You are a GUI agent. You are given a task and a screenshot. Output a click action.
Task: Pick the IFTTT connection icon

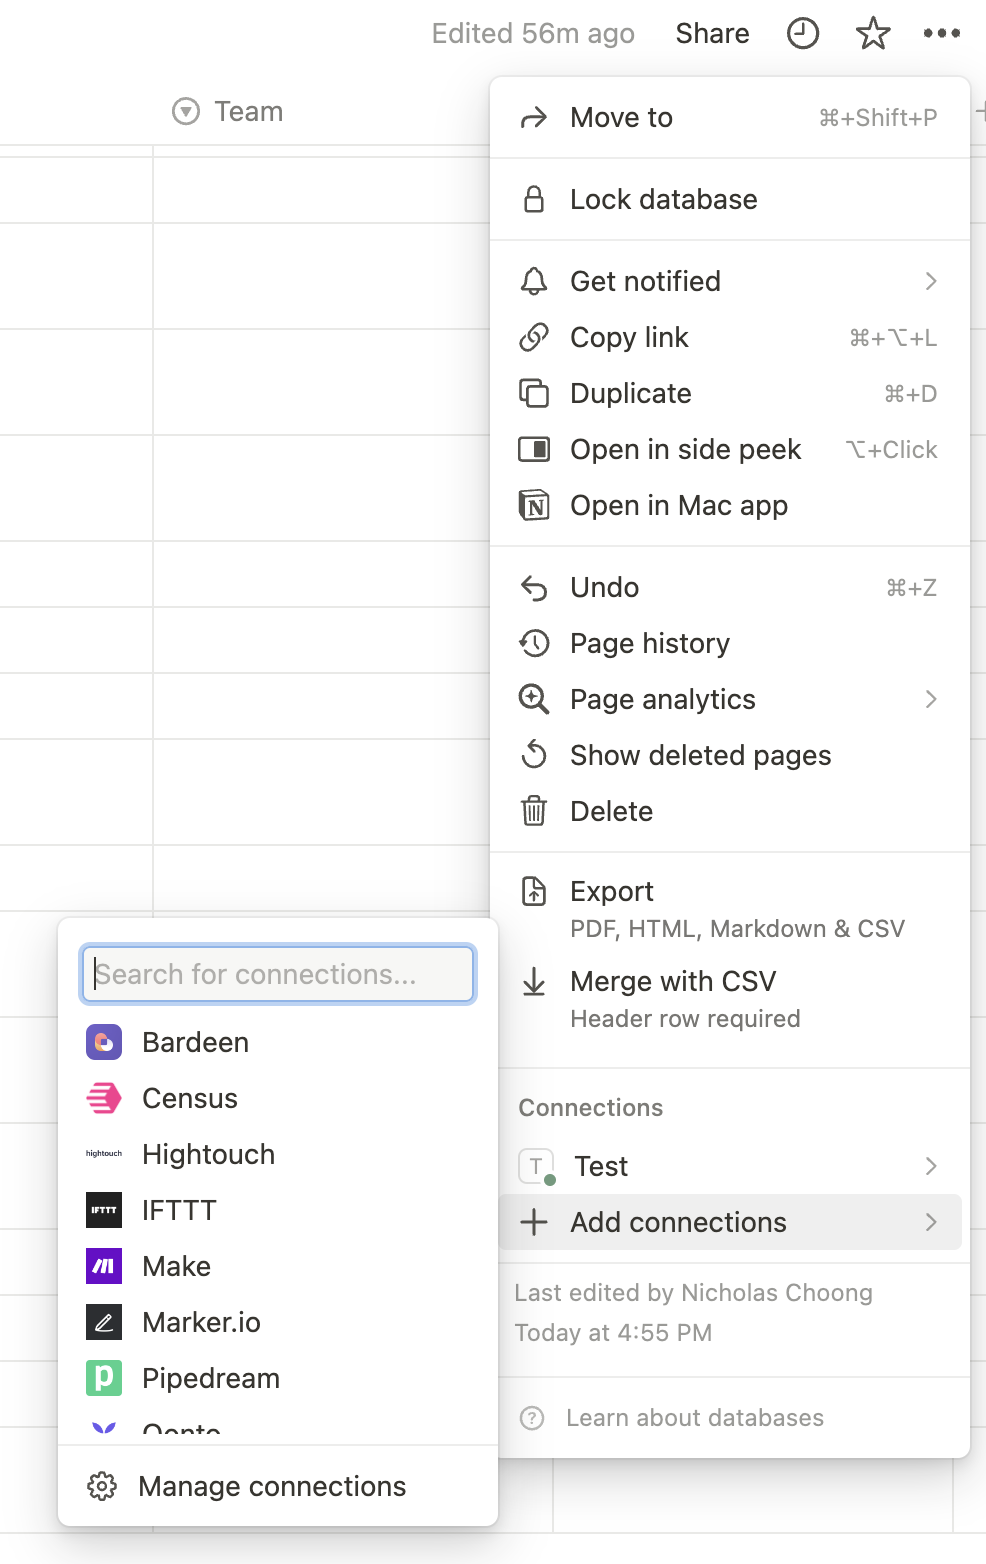104,1210
